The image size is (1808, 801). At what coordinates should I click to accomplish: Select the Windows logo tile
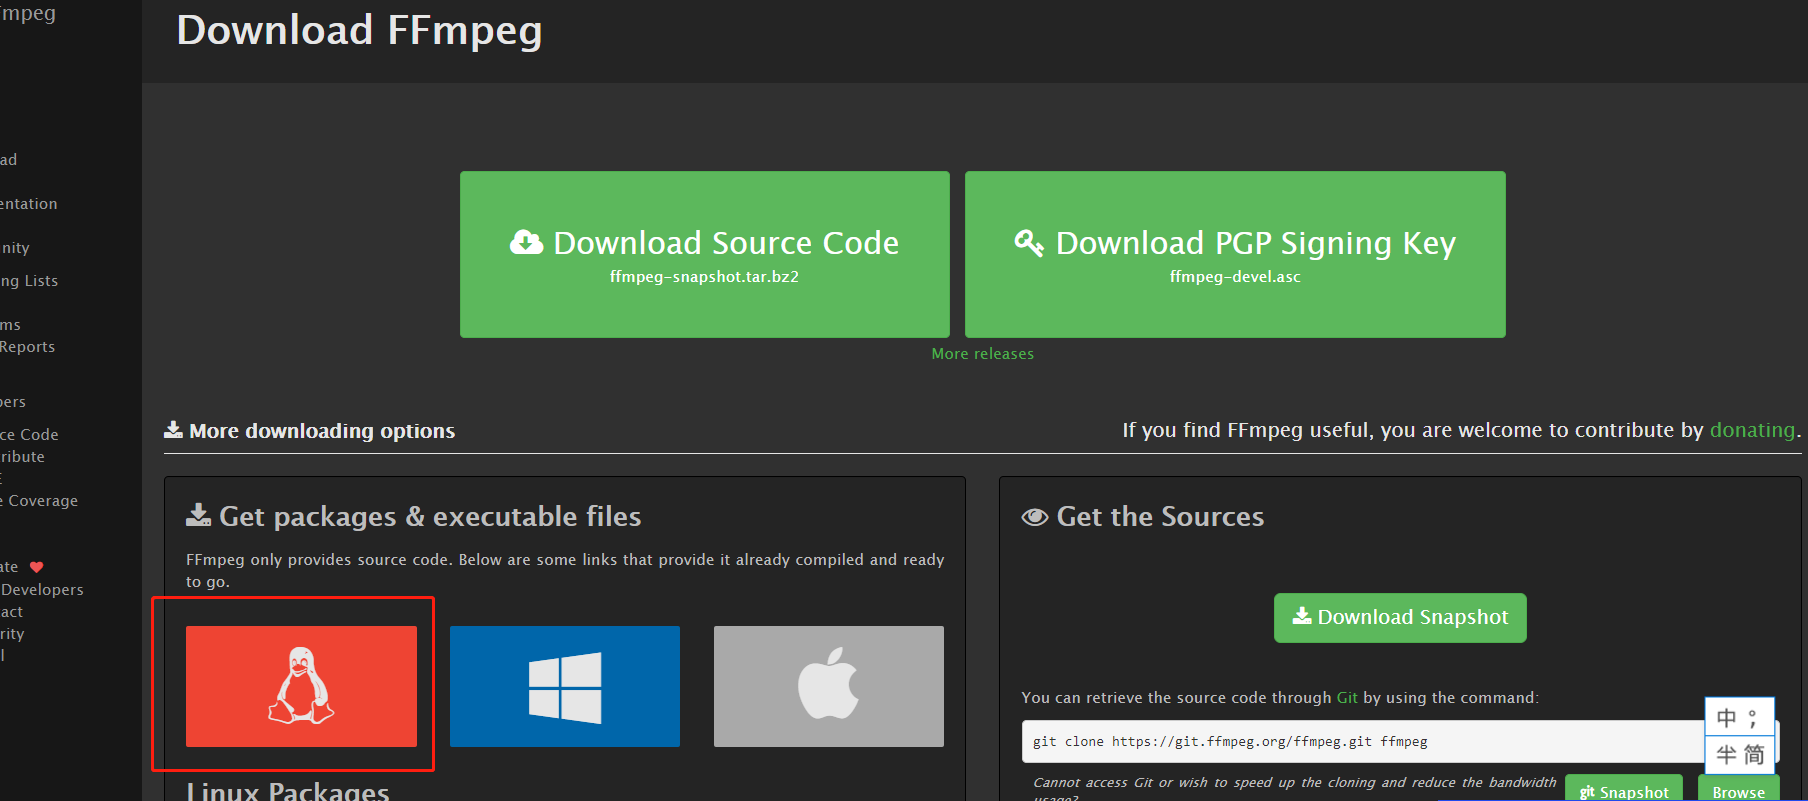[565, 686]
